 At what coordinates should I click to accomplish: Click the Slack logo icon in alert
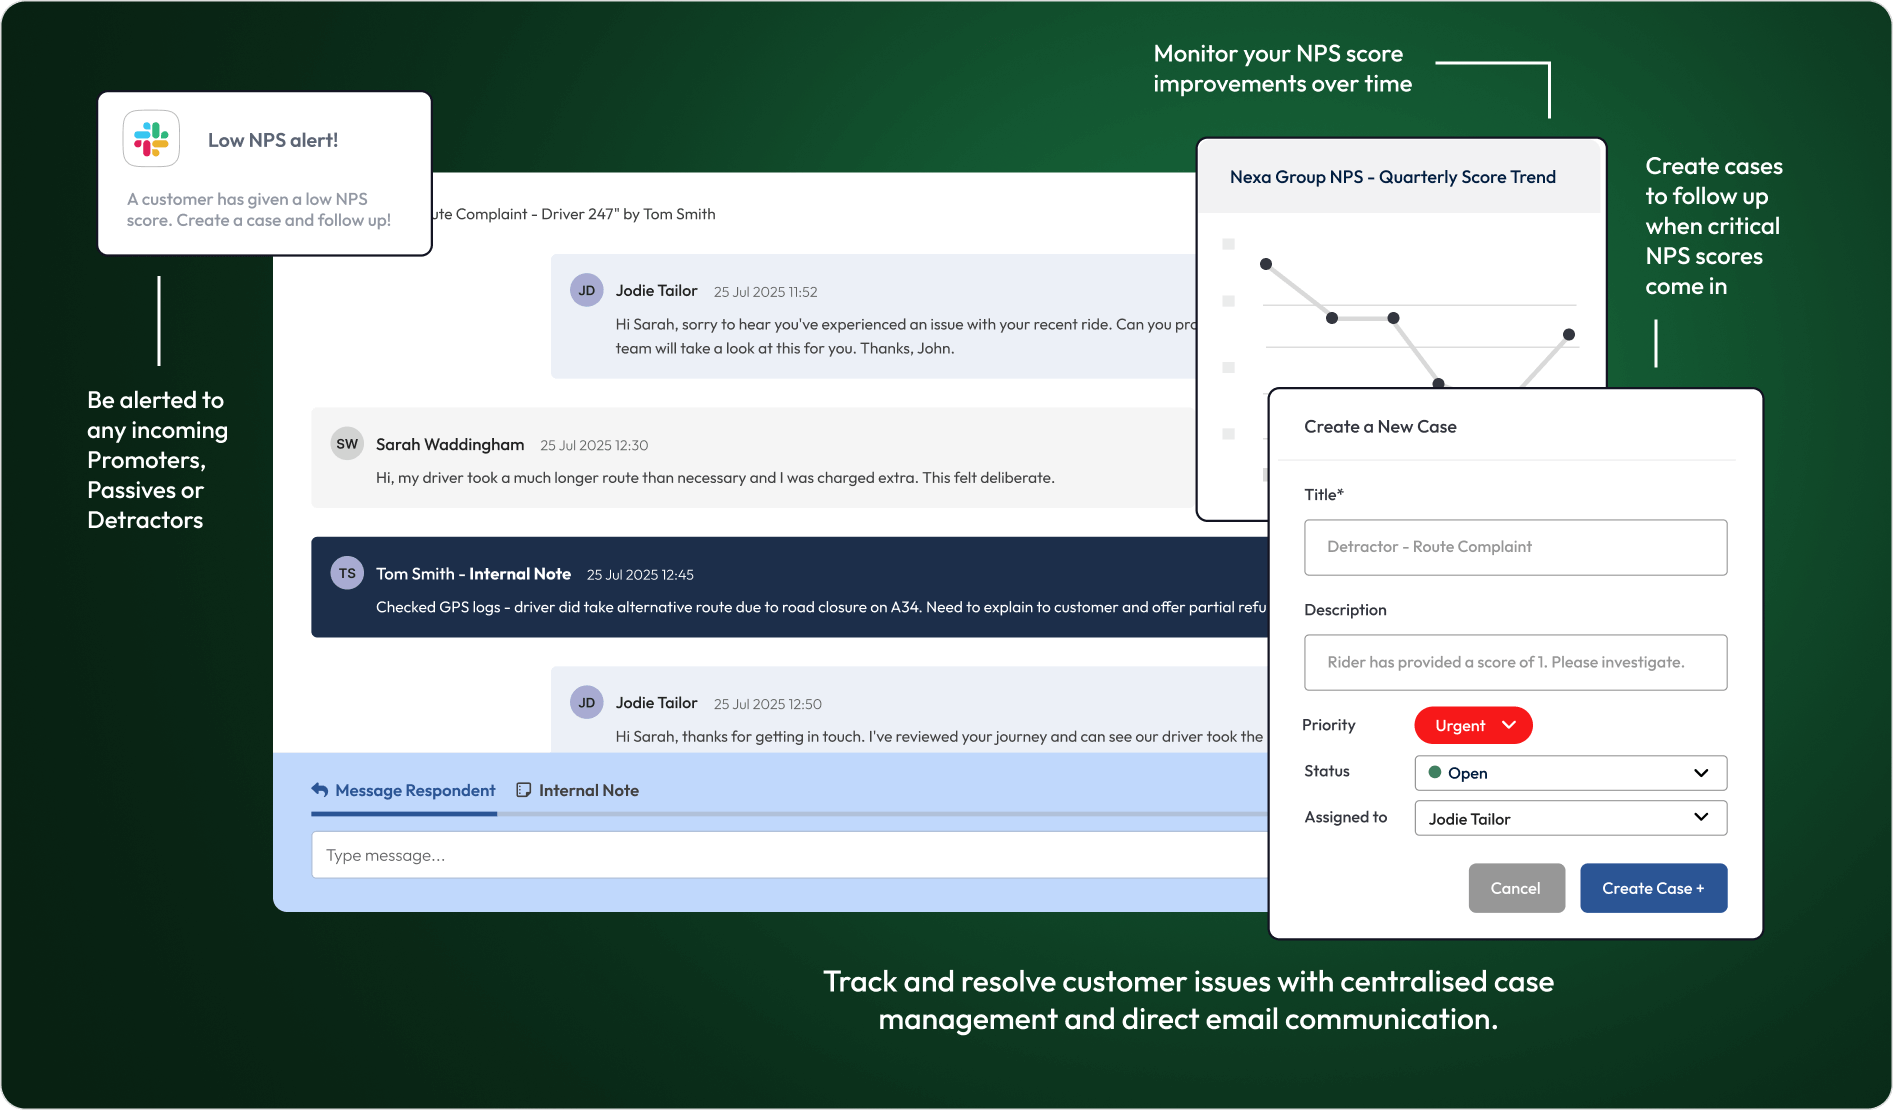coord(151,139)
